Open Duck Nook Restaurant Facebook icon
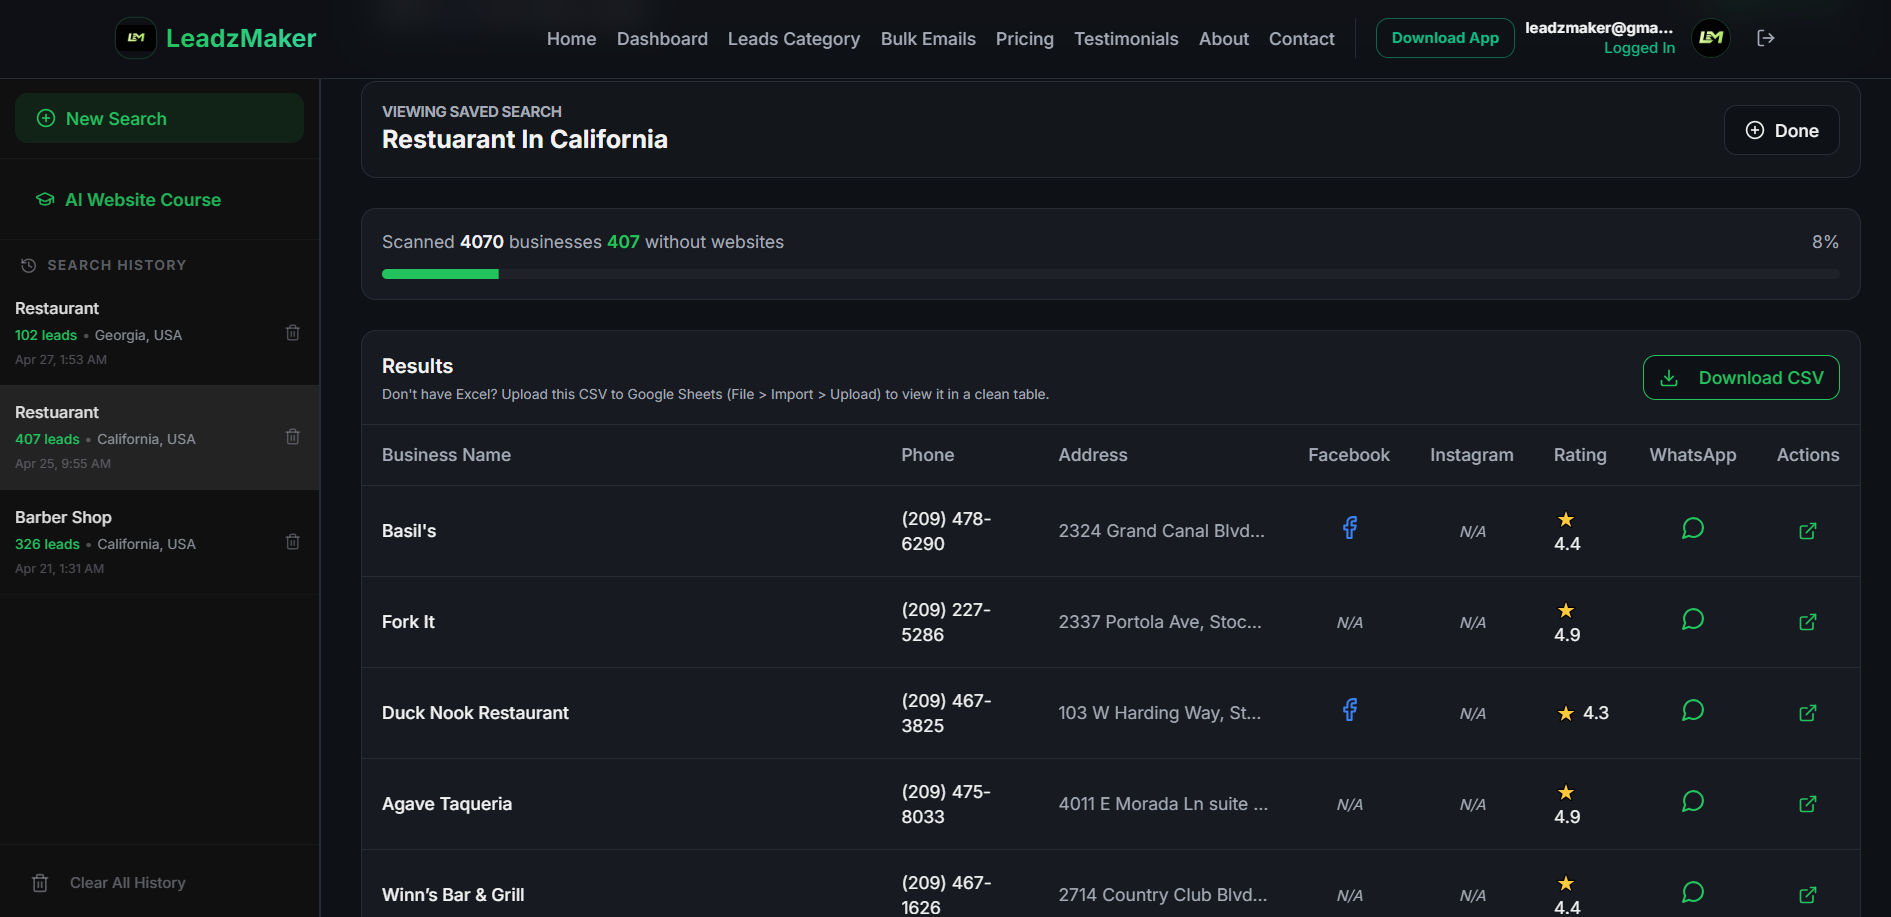The image size is (1891, 917). point(1349,710)
